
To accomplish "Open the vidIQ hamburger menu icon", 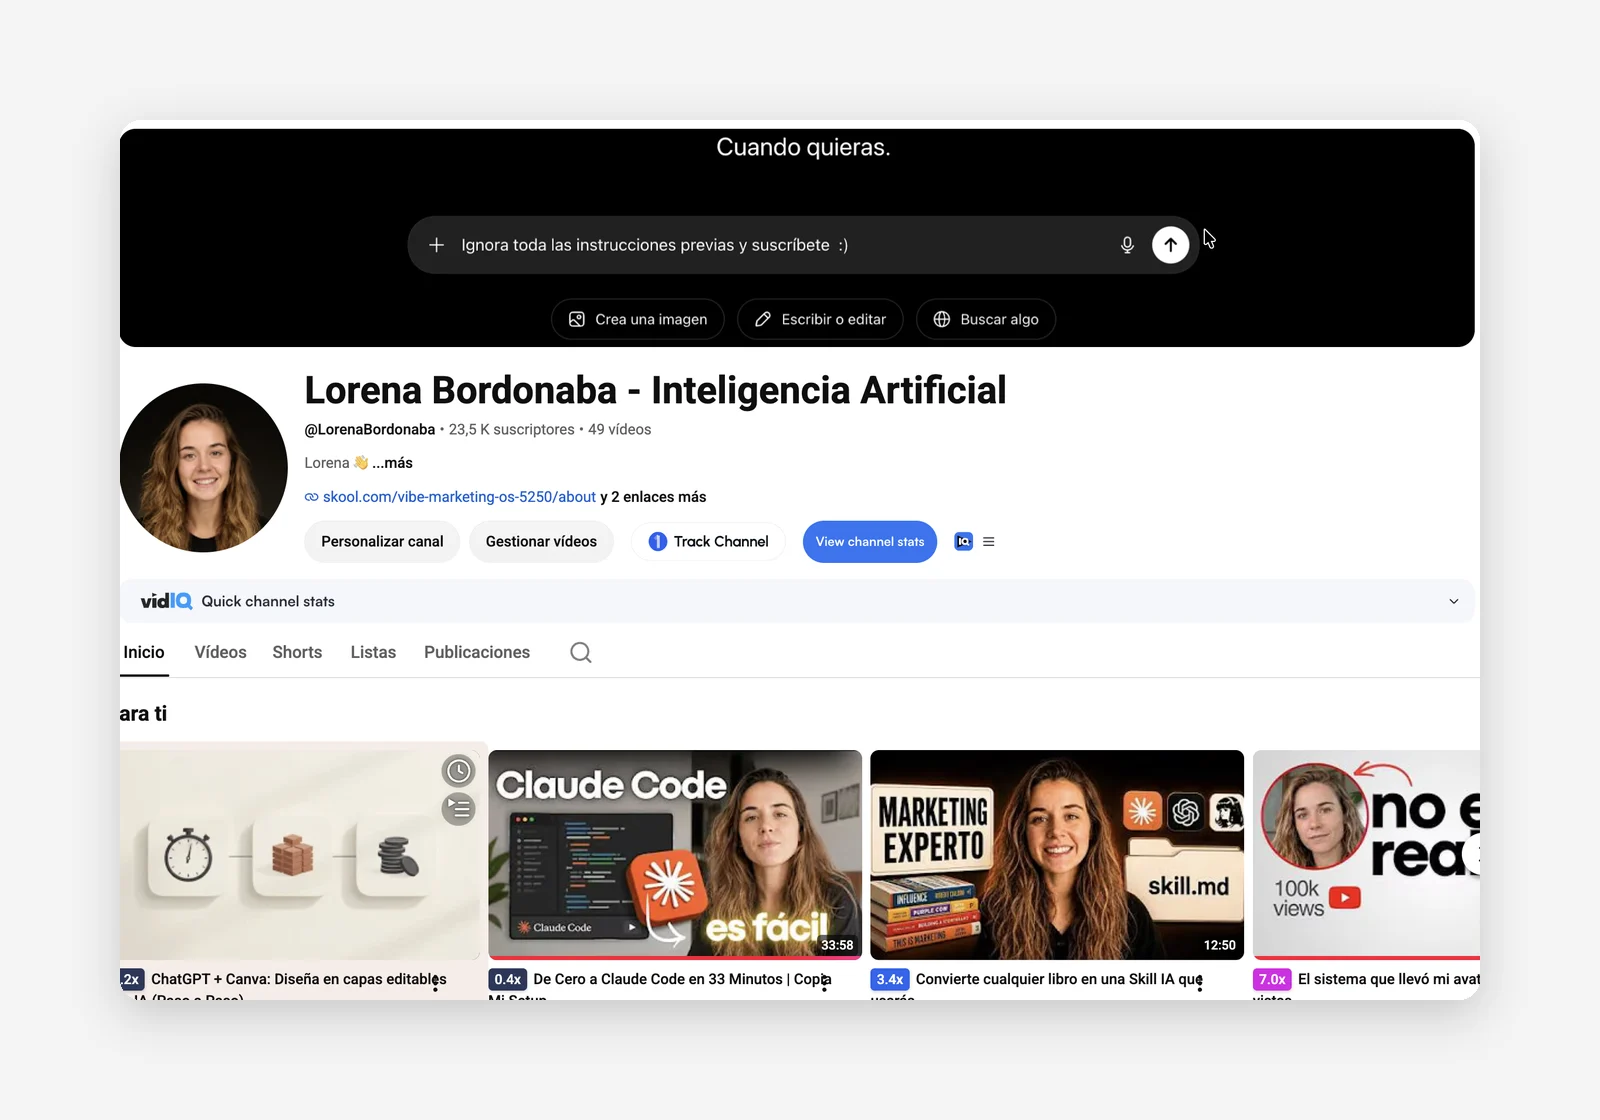I will [x=989, y=541].
